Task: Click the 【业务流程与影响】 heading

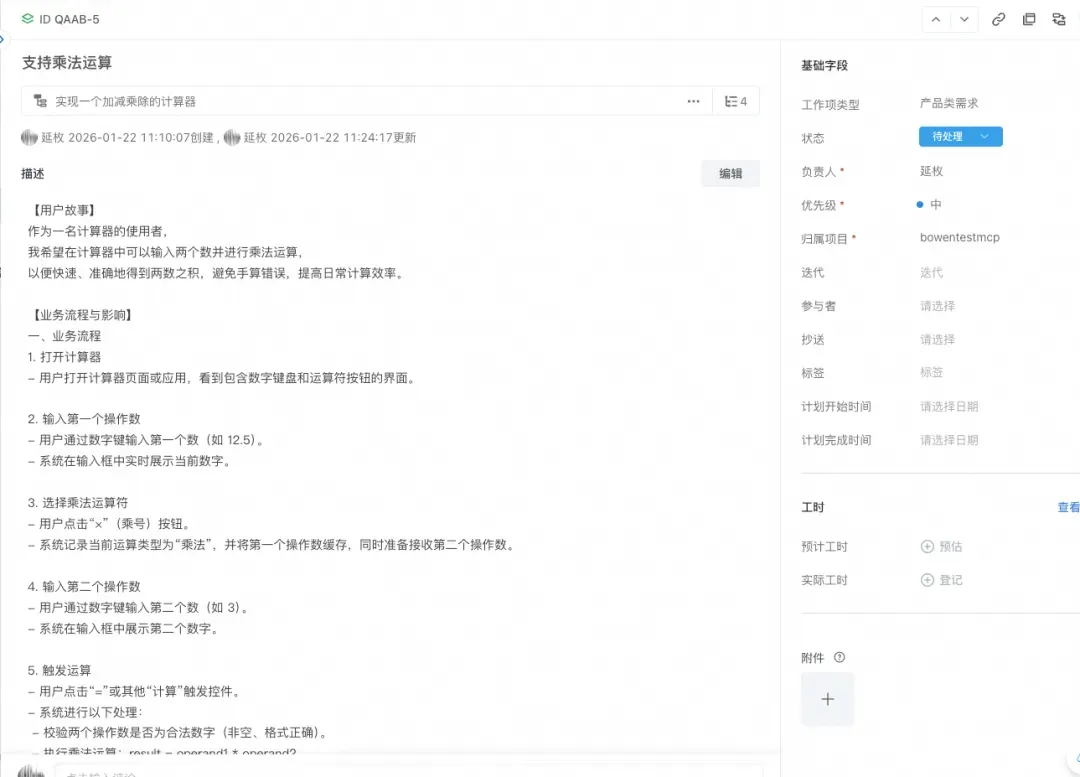Action: [x=82, y=315]
